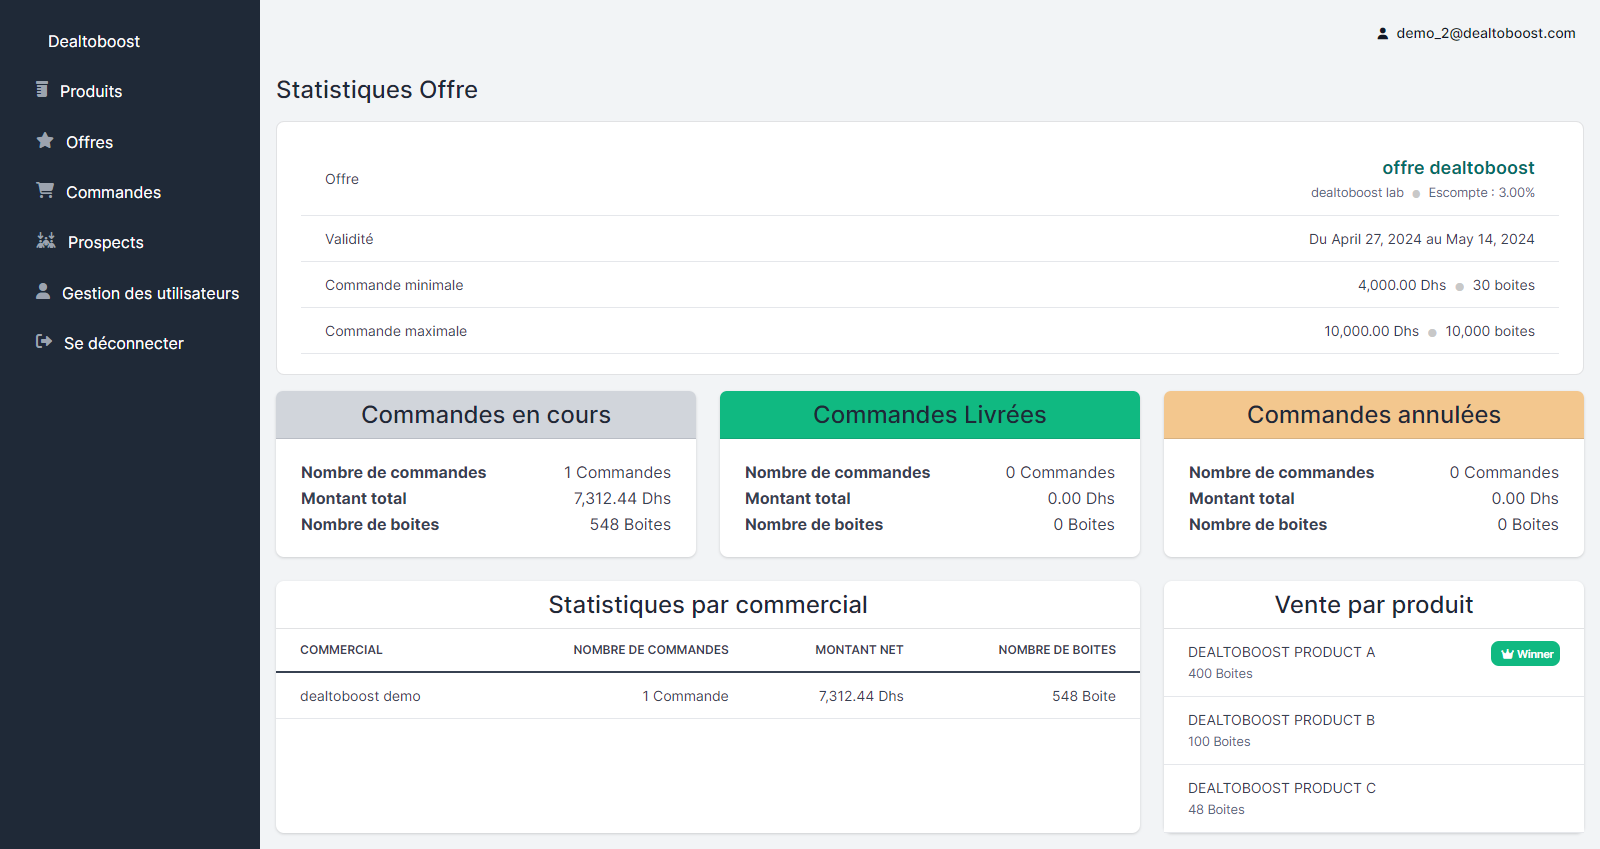Click the 10,000 boites maximum value

click(1490, 331)
